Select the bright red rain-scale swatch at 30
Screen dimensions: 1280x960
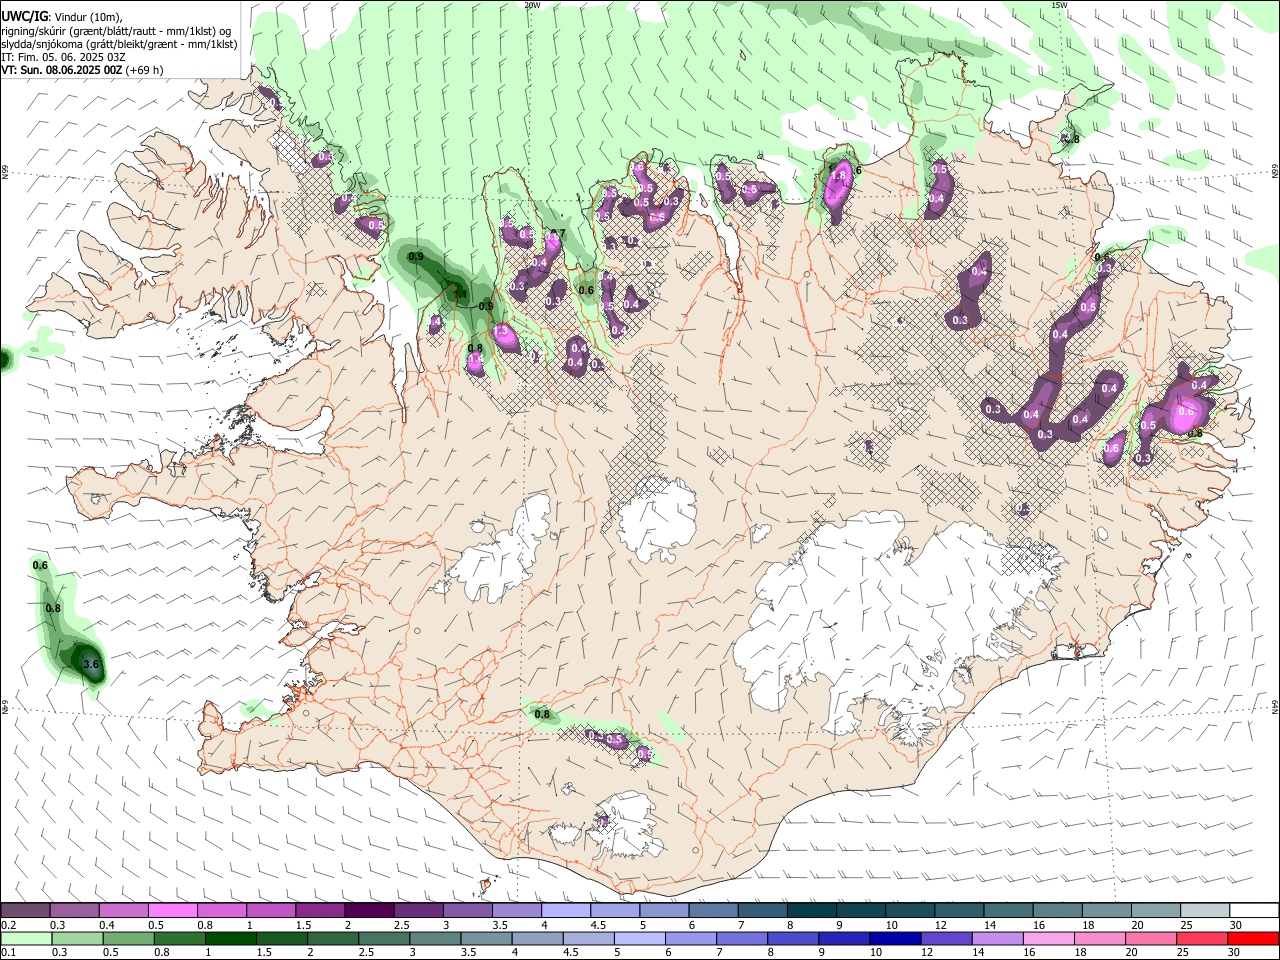[1252, 938]
